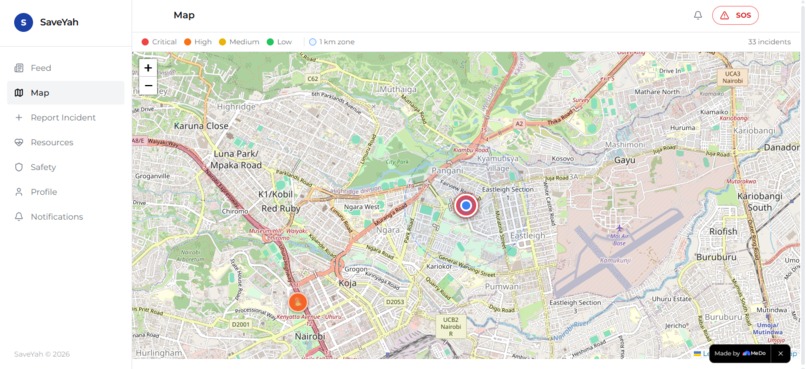
Task: Click the 'UCB2 Nairobi R' map tag
Action: (x=451, y=326)
